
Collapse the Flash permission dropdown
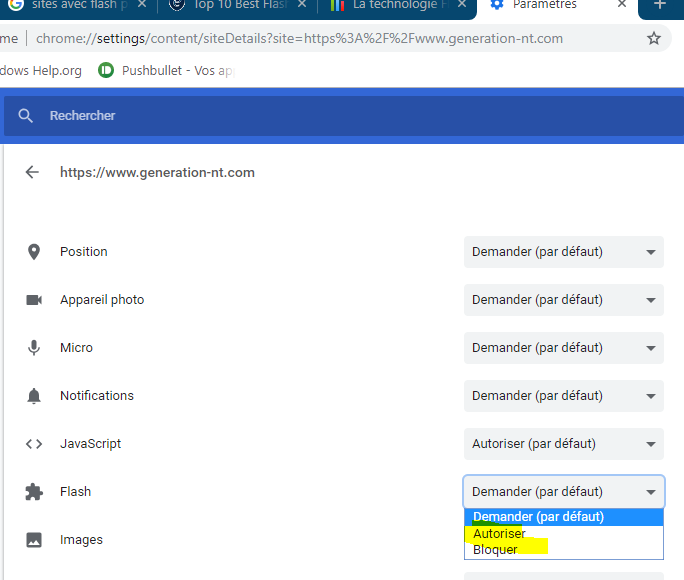pyautogui.click(x=564, y=492)
